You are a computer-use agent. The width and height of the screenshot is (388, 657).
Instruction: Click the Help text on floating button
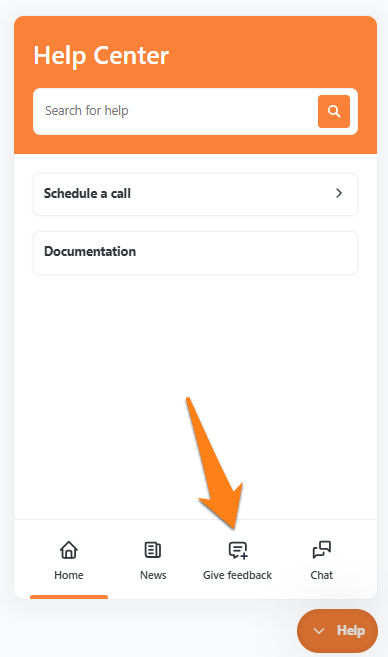[351, 631]
